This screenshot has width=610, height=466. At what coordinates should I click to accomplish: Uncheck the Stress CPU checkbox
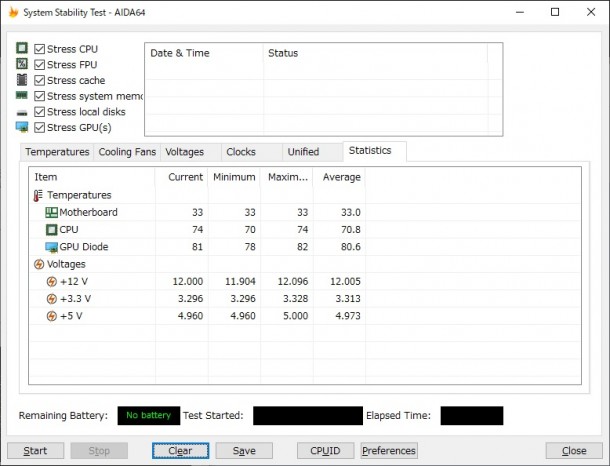pyautogui.click(x=39, y=49)
